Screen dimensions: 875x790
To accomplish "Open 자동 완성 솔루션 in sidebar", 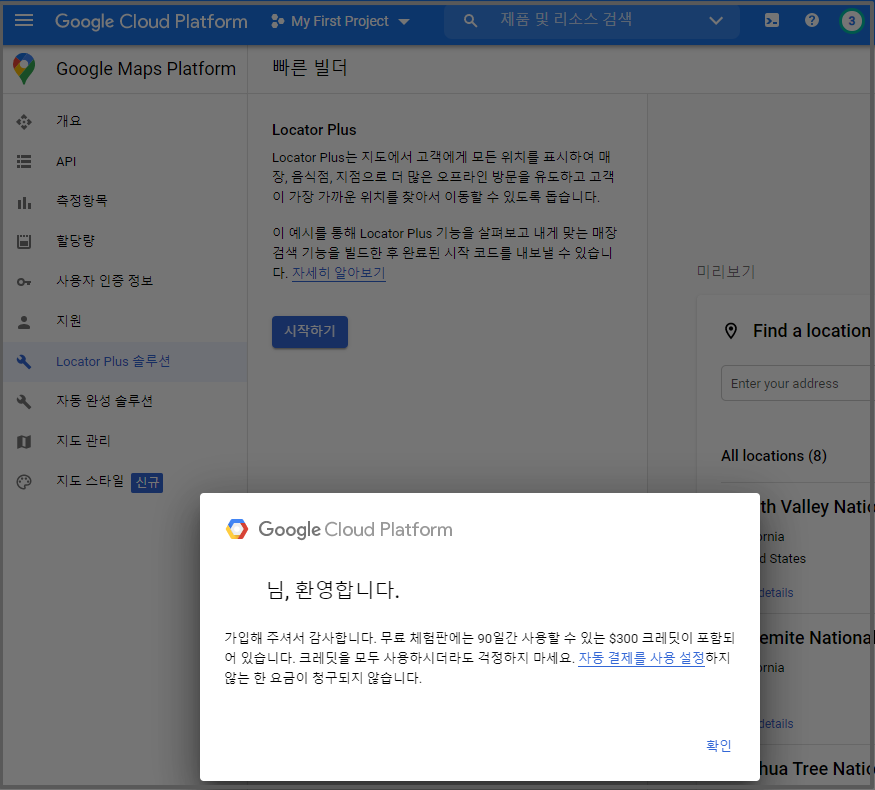I will coord(104,401).
